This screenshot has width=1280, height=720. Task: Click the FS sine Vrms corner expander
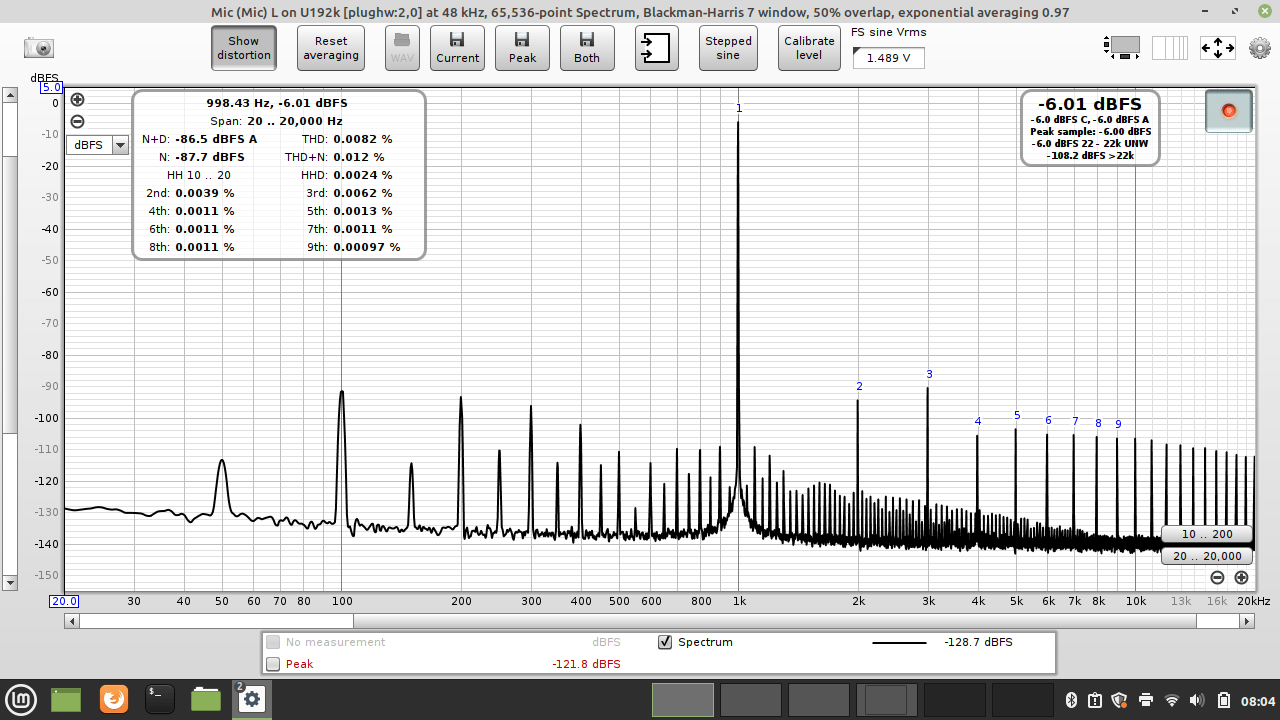[858, 52]
